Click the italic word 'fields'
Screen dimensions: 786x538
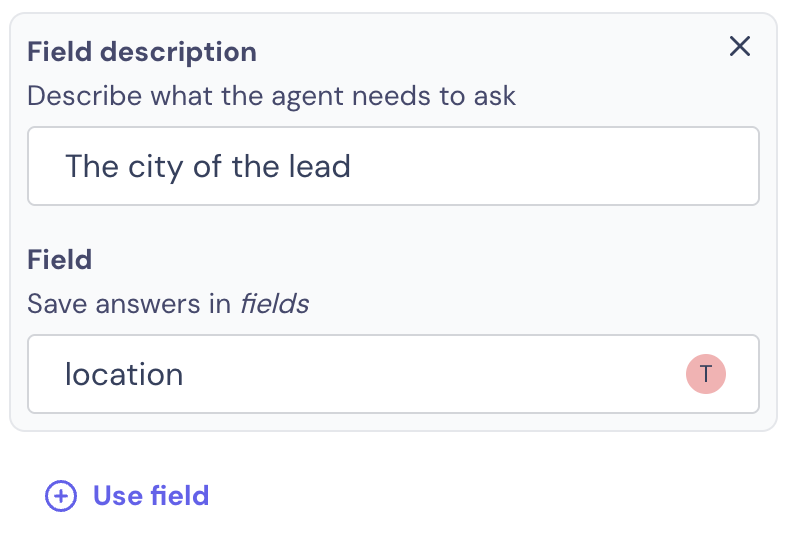[x=275, y=304]
